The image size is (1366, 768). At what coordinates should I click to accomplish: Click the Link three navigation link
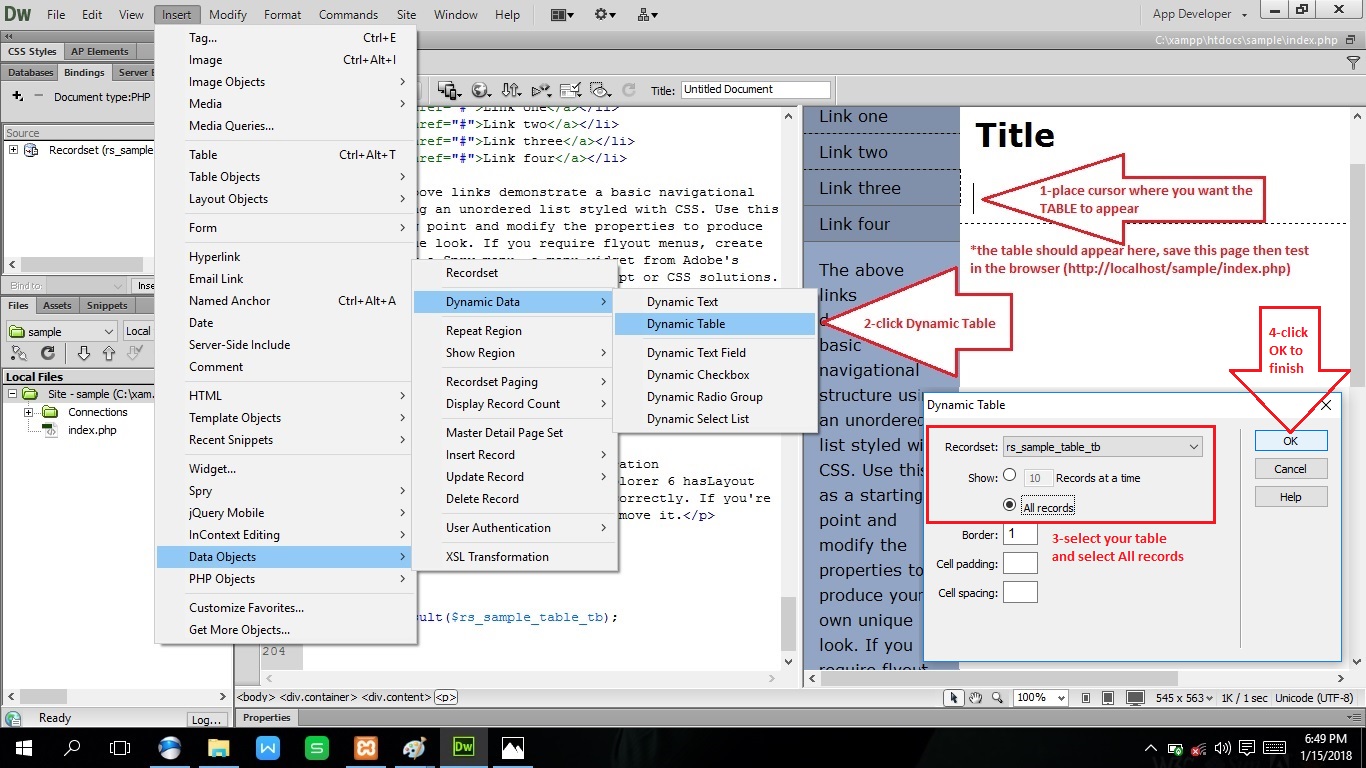click(860, 188)
